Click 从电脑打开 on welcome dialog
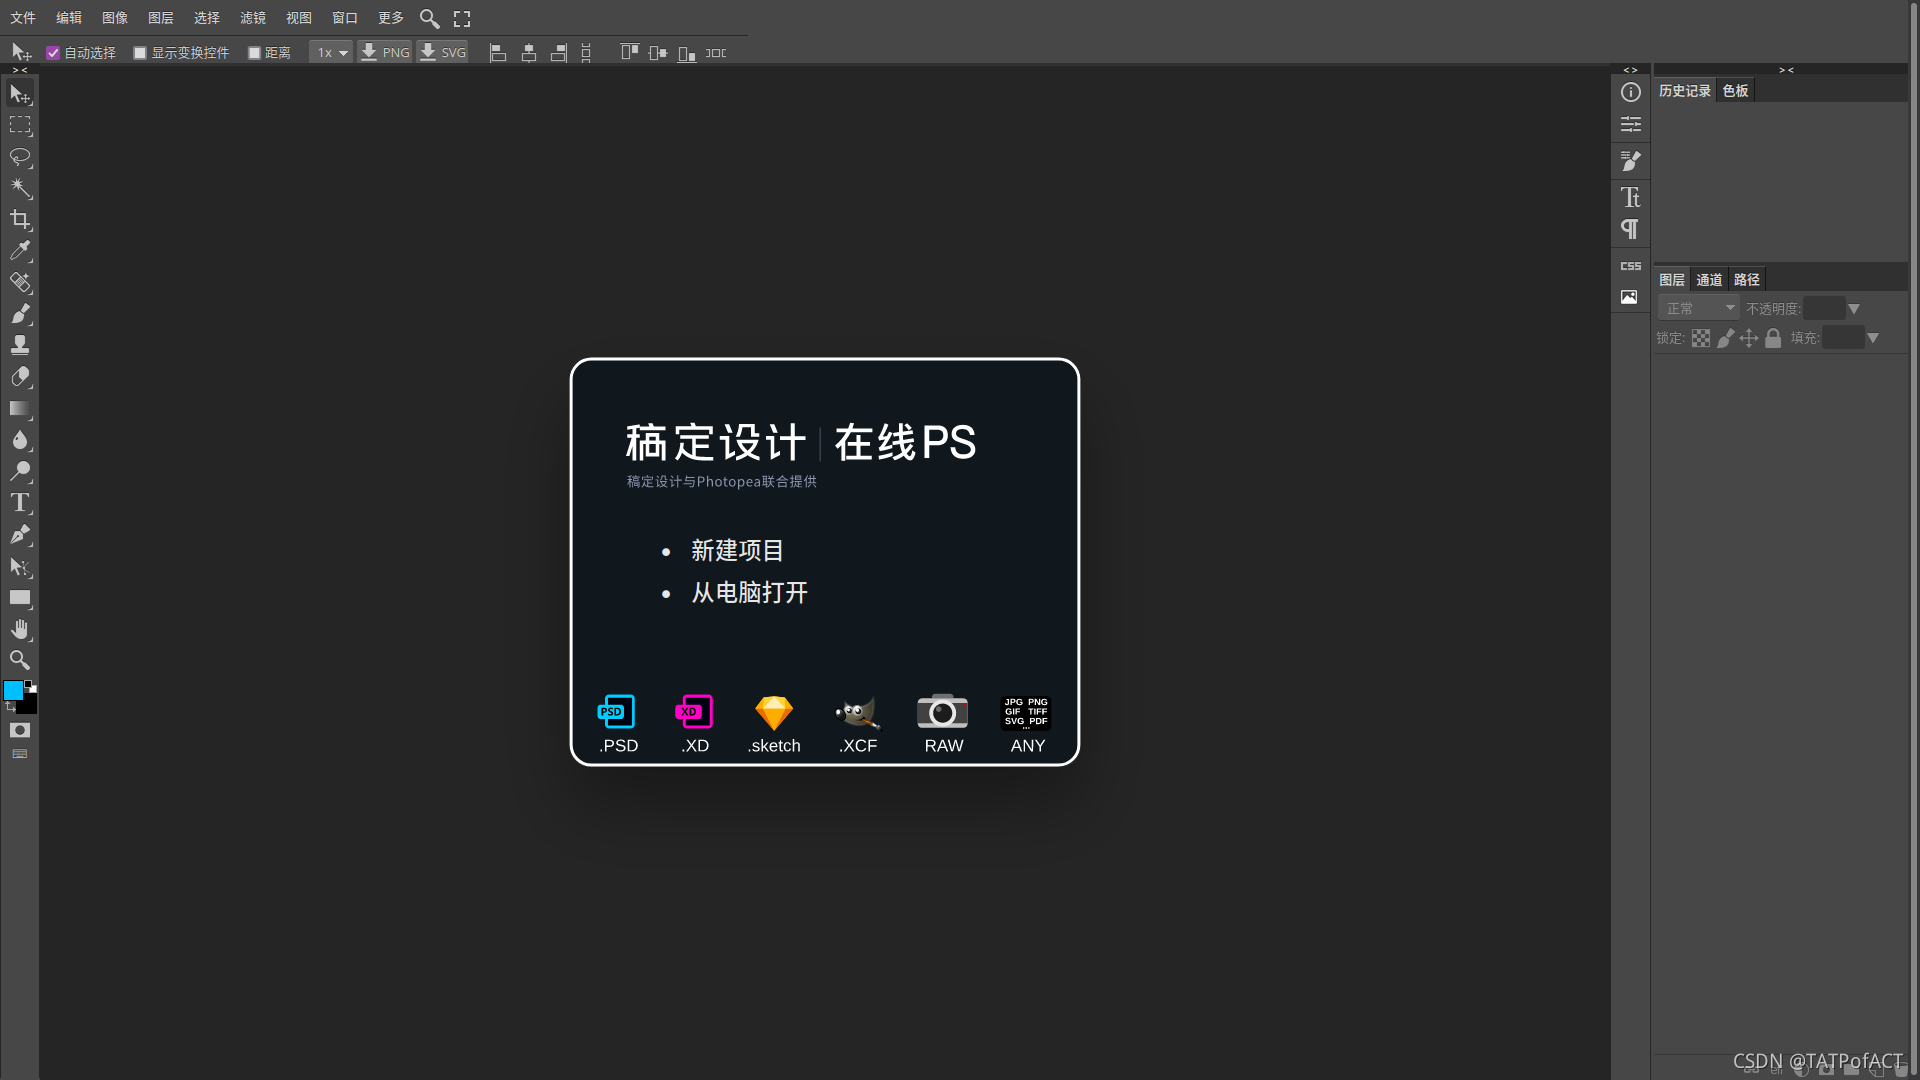 click(x=750, y=593)
